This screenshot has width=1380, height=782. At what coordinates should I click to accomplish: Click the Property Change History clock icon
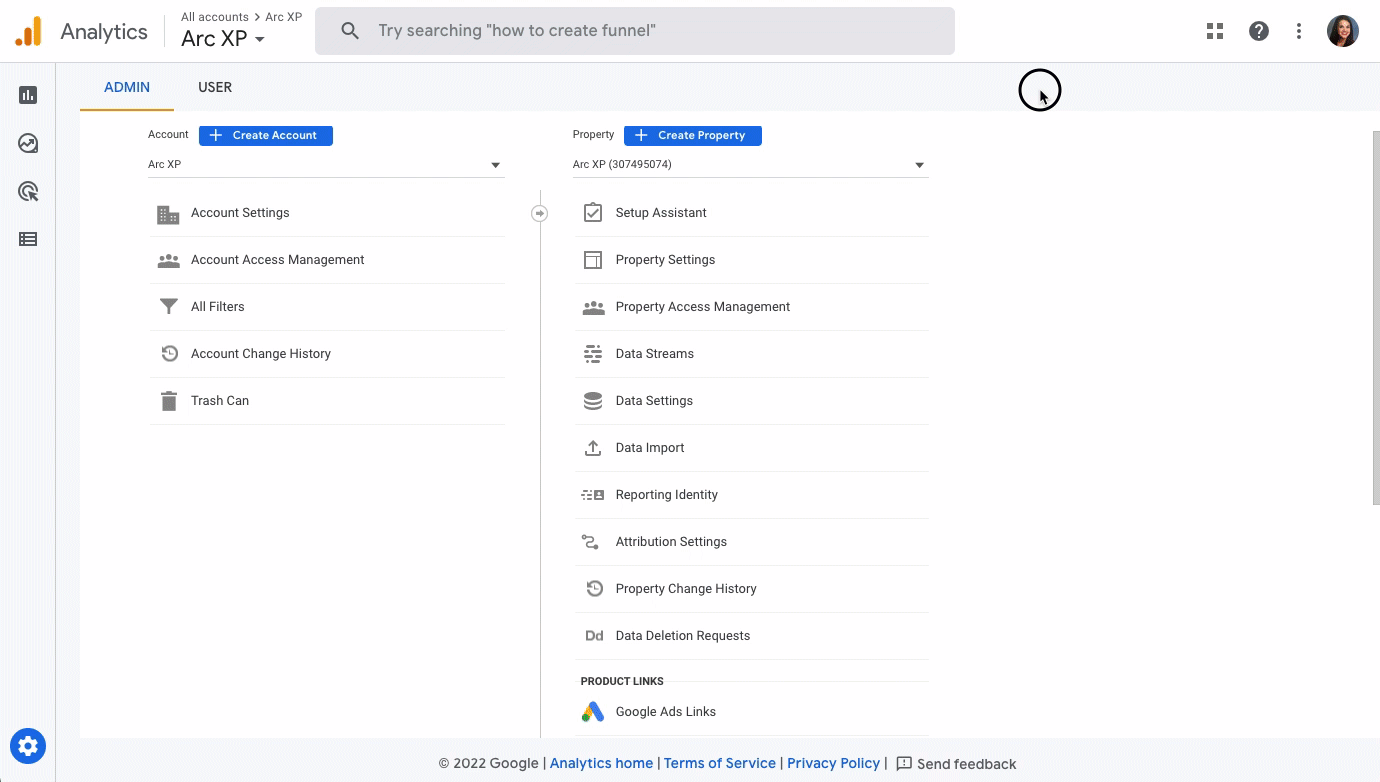594,589
